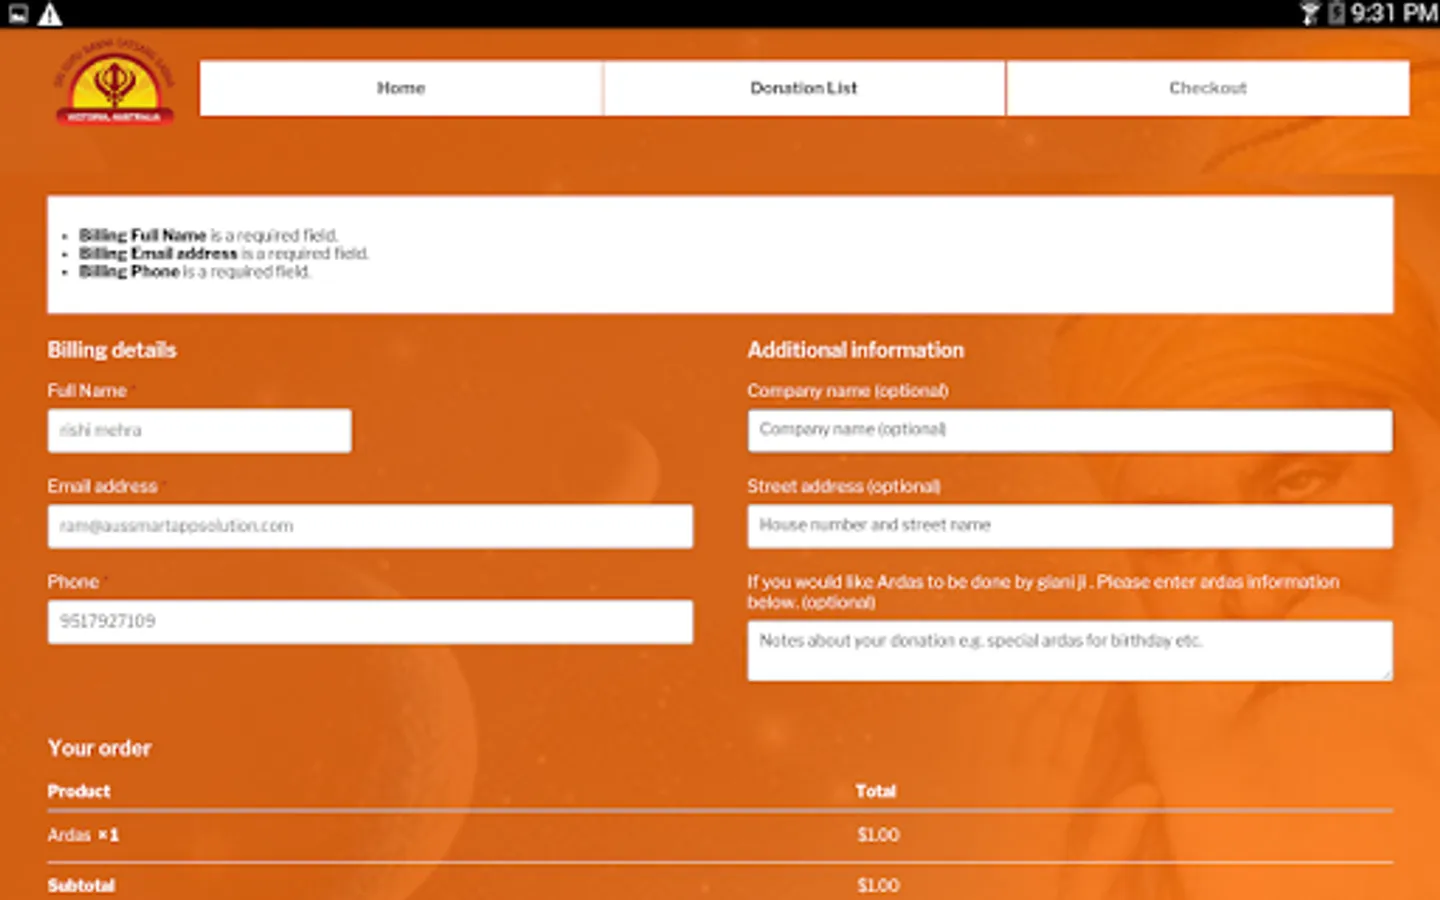Click 'Billing Email address' error message

(224, 254)
